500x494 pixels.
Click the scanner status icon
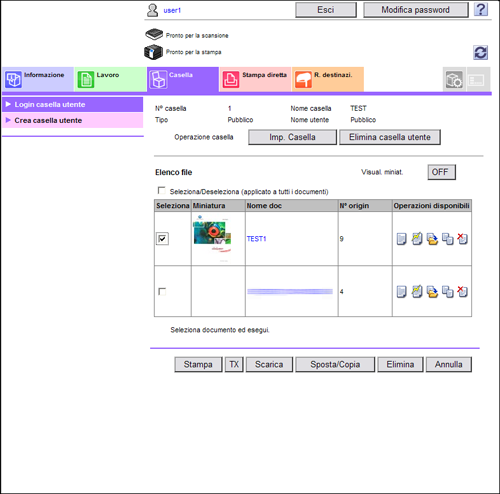click(x=154, y=34)
